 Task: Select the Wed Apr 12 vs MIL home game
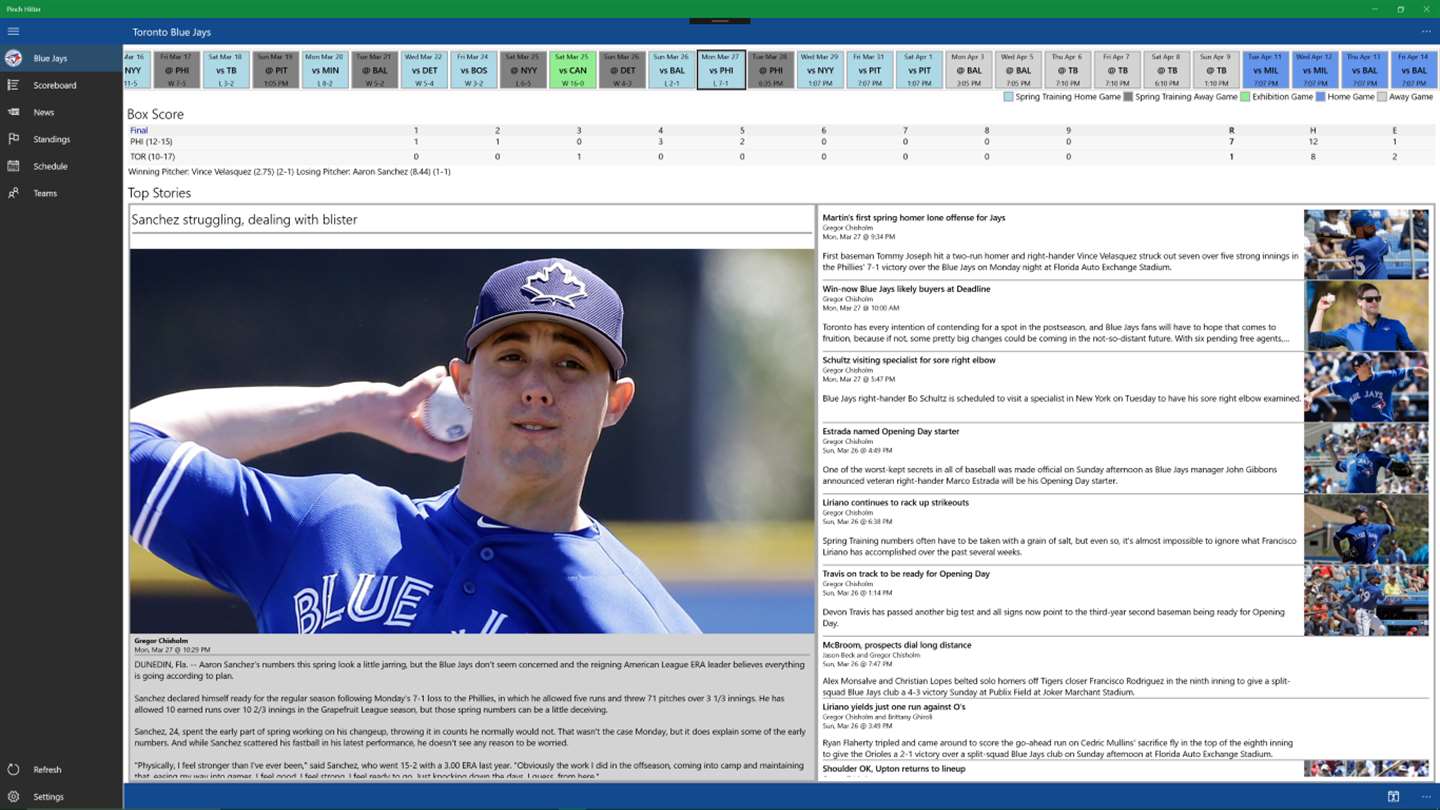coord(1315,70)
